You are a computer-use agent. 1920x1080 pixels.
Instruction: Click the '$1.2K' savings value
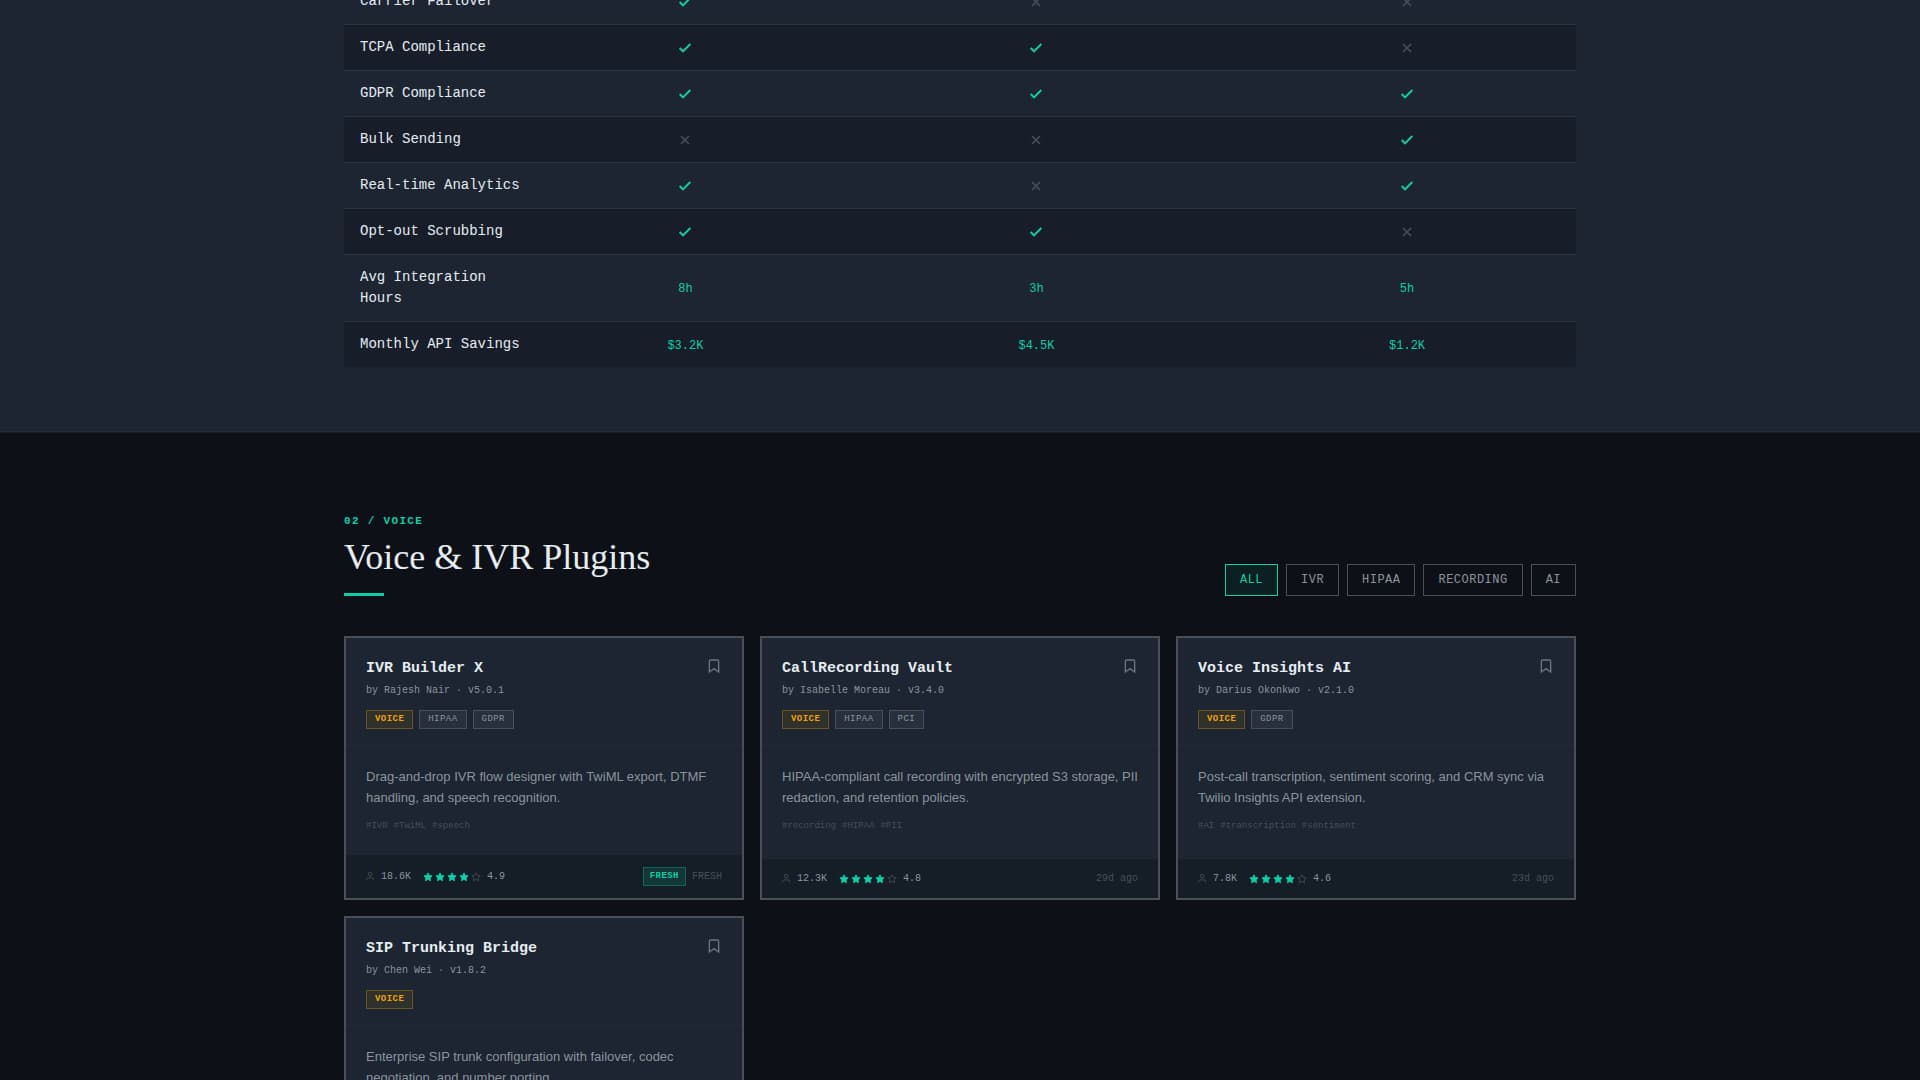tap(1407, 346)
